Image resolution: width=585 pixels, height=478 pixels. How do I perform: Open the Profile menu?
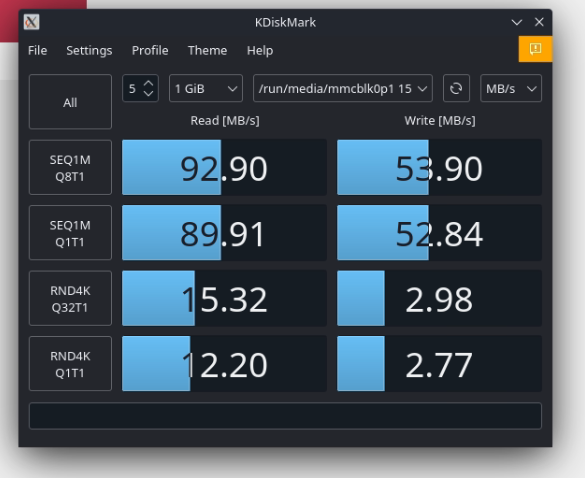(x=150, y=50)
